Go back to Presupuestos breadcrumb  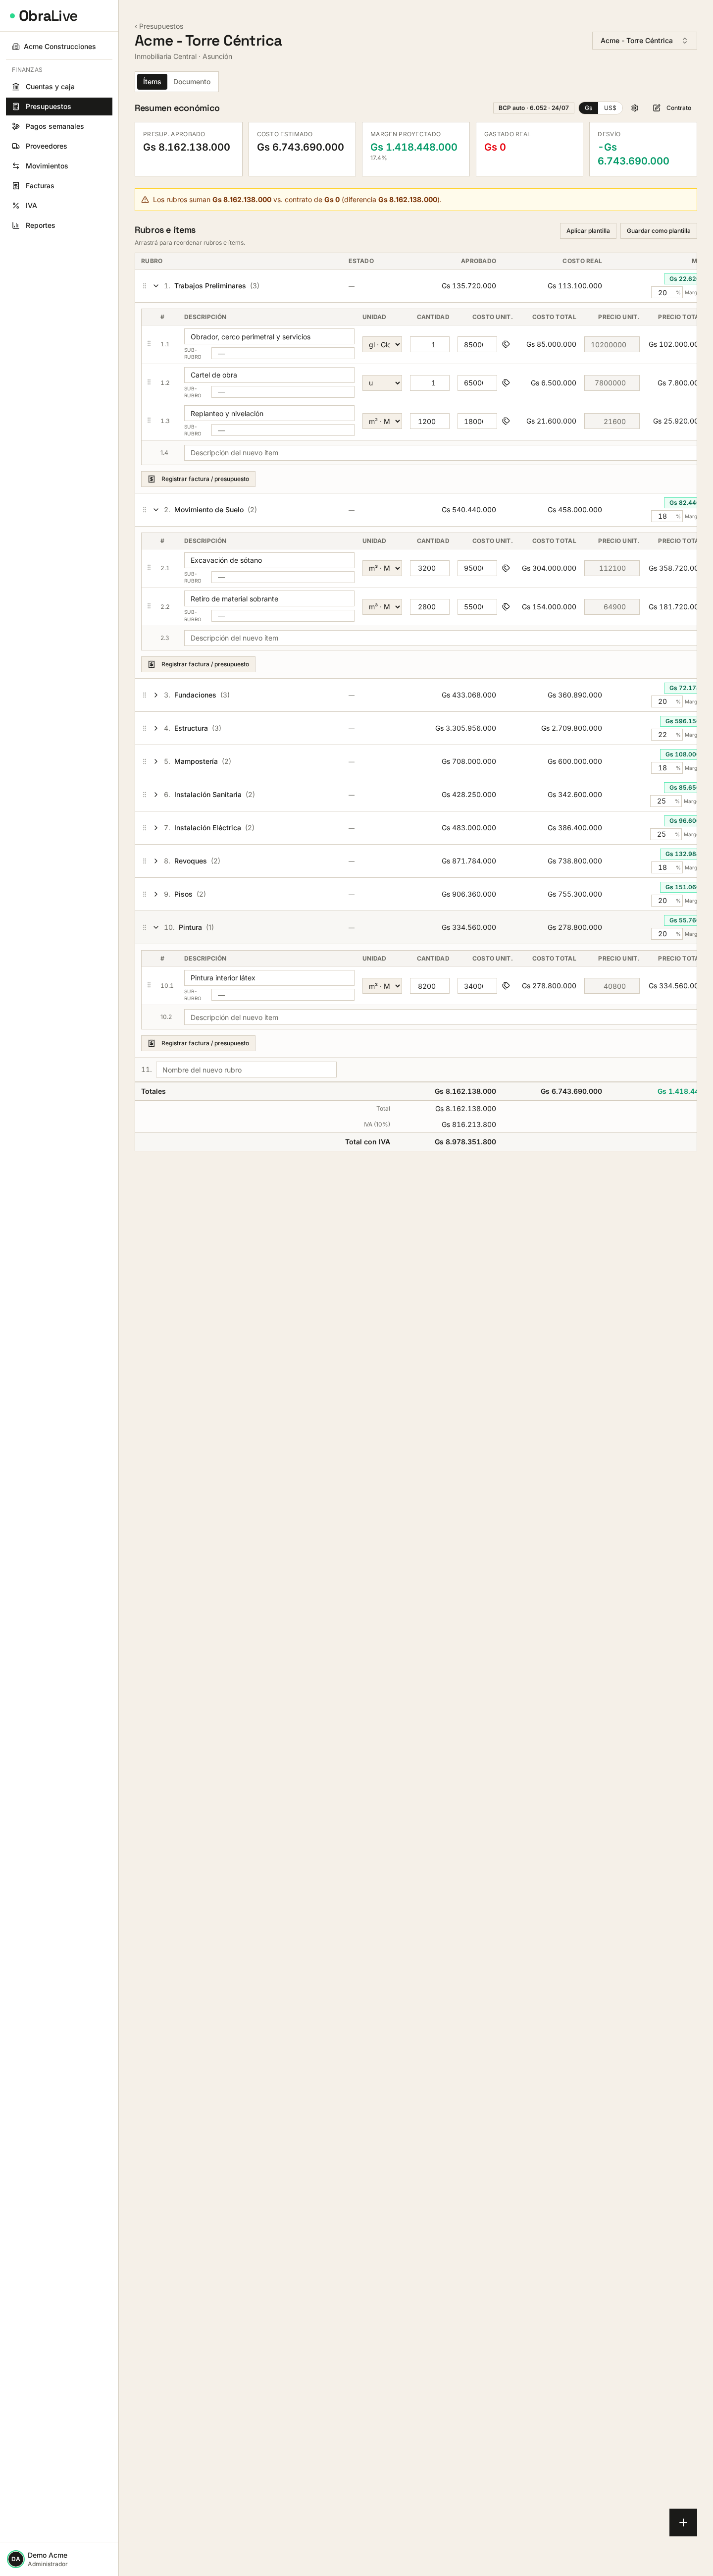coord(159,26)
